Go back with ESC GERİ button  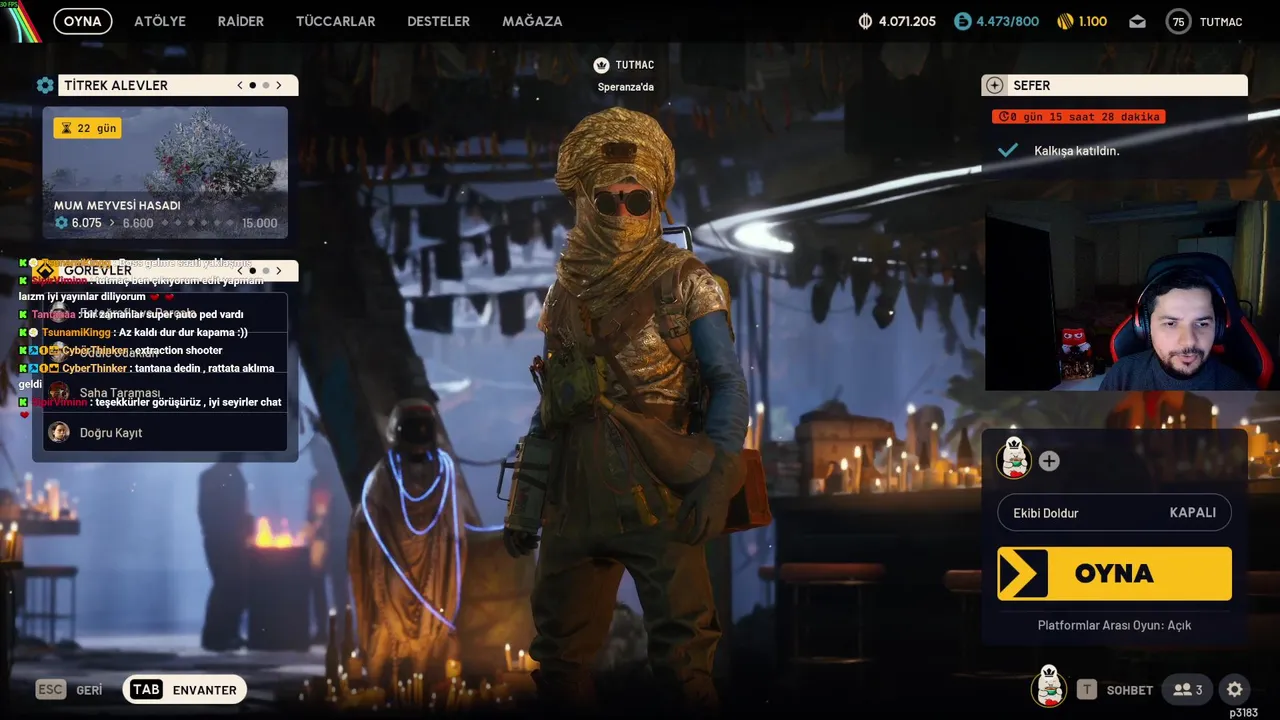(69, 690)
